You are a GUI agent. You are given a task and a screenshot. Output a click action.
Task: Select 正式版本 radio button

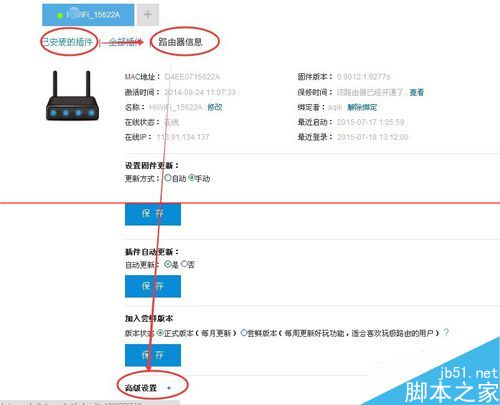(160, 333)
